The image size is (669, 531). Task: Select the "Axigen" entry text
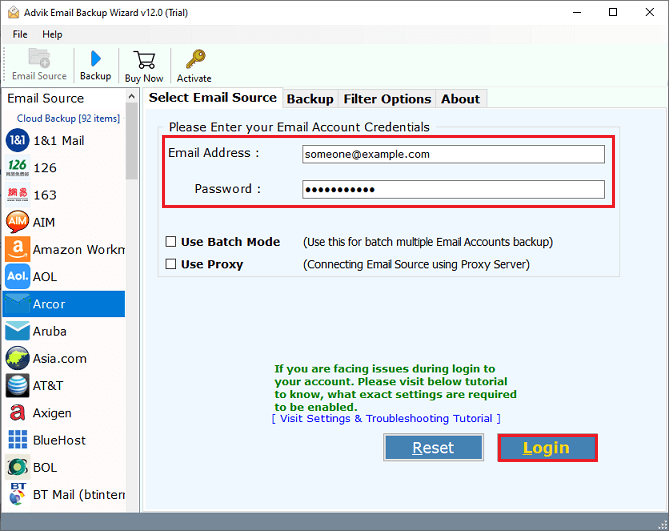pyautogui.click(x=52, y=413)
